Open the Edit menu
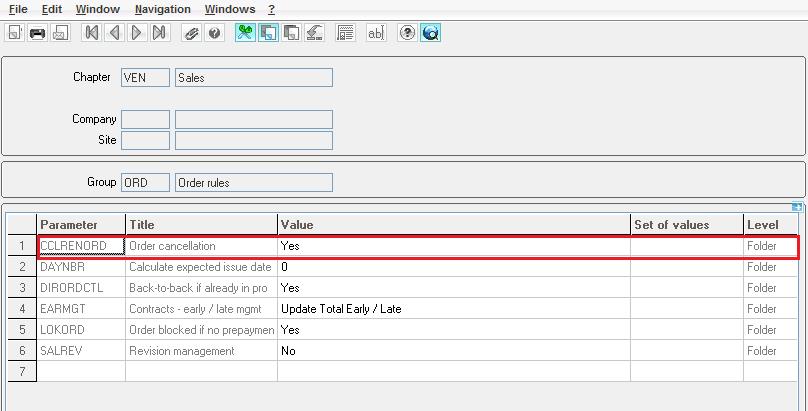The height and width of the screenshot is (411, 808). 52,9
